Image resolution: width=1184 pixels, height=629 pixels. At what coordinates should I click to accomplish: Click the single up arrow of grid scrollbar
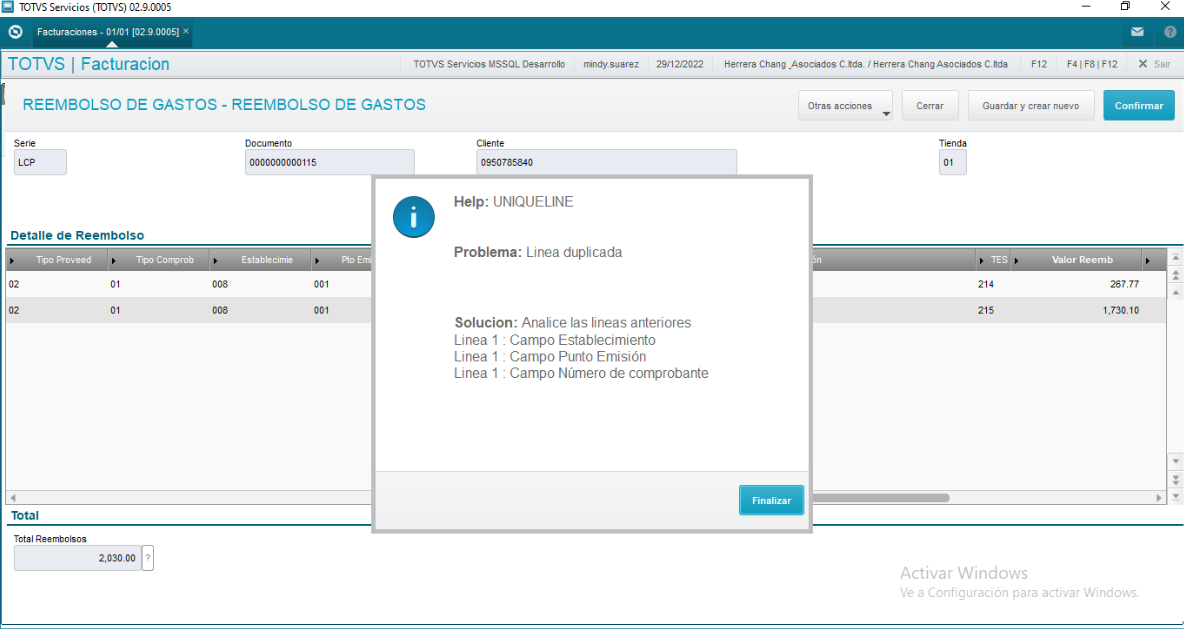[x=1175, y=292]
